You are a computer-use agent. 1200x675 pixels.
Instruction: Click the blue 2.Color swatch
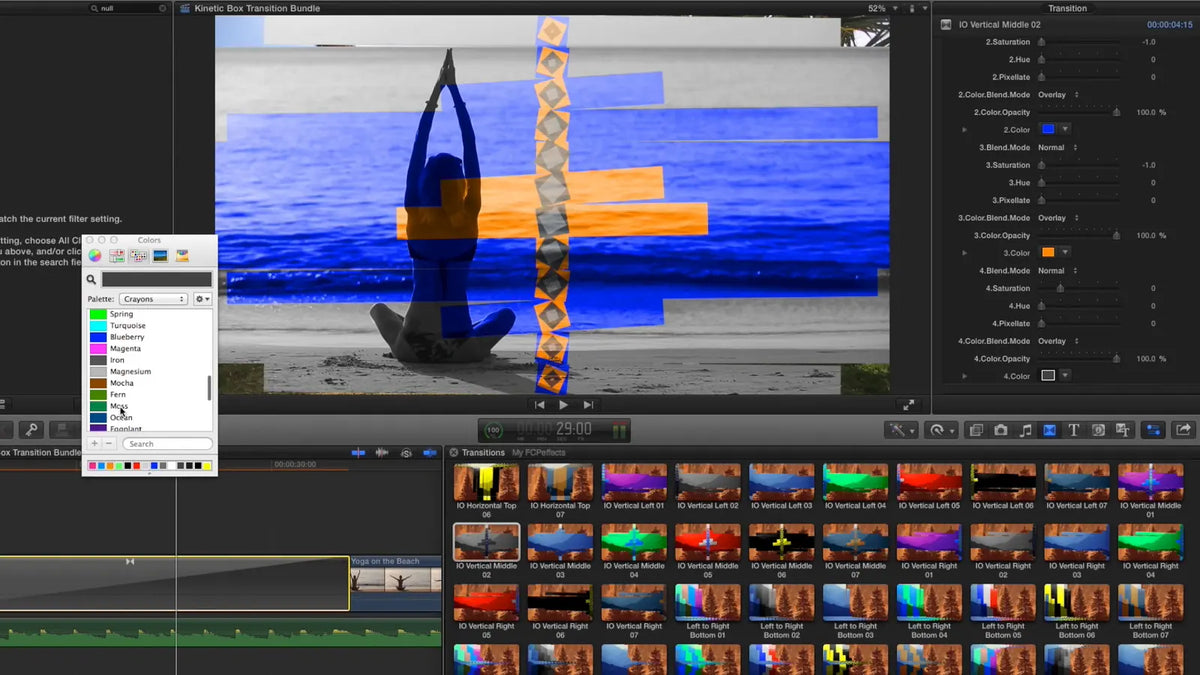click(x=1048, y=130)
